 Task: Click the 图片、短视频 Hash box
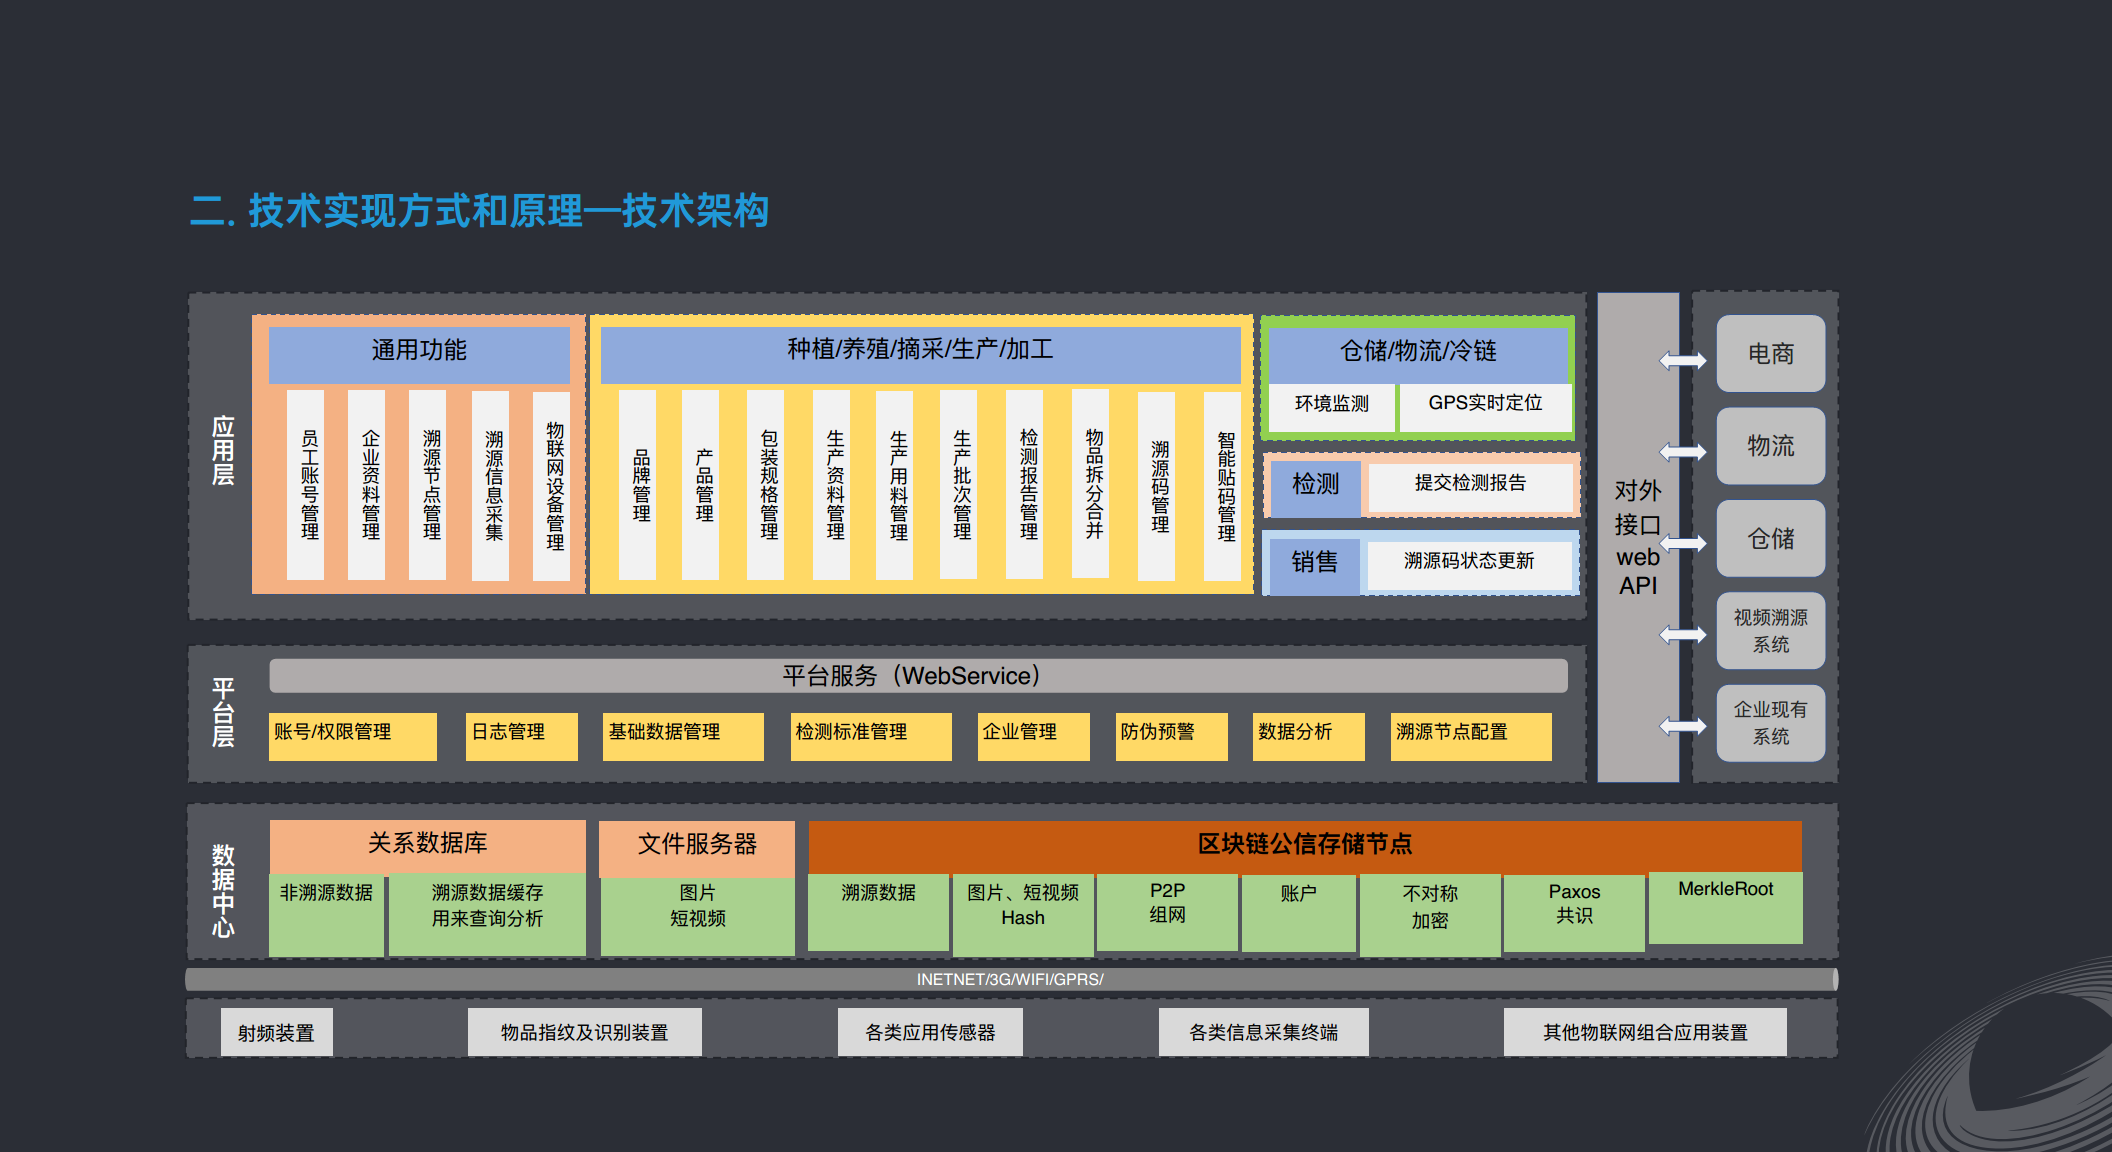point(1023,914)
